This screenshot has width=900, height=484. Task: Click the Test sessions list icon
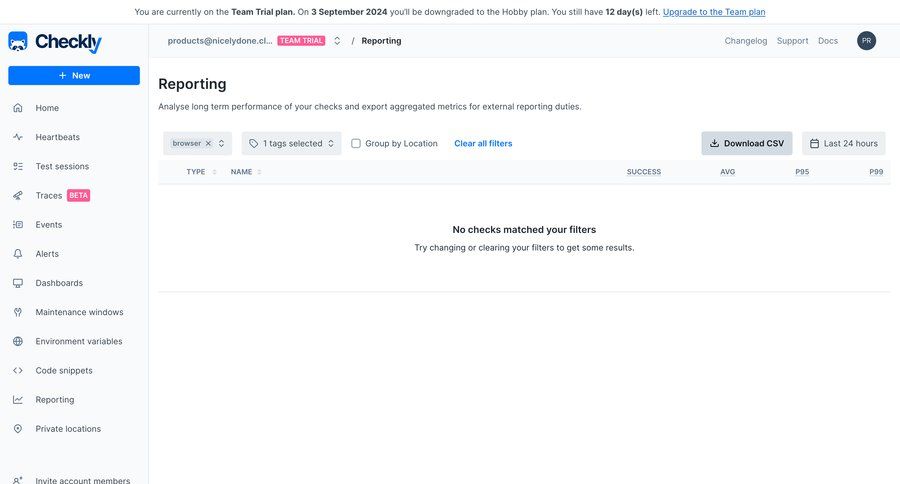coord(18,166)
